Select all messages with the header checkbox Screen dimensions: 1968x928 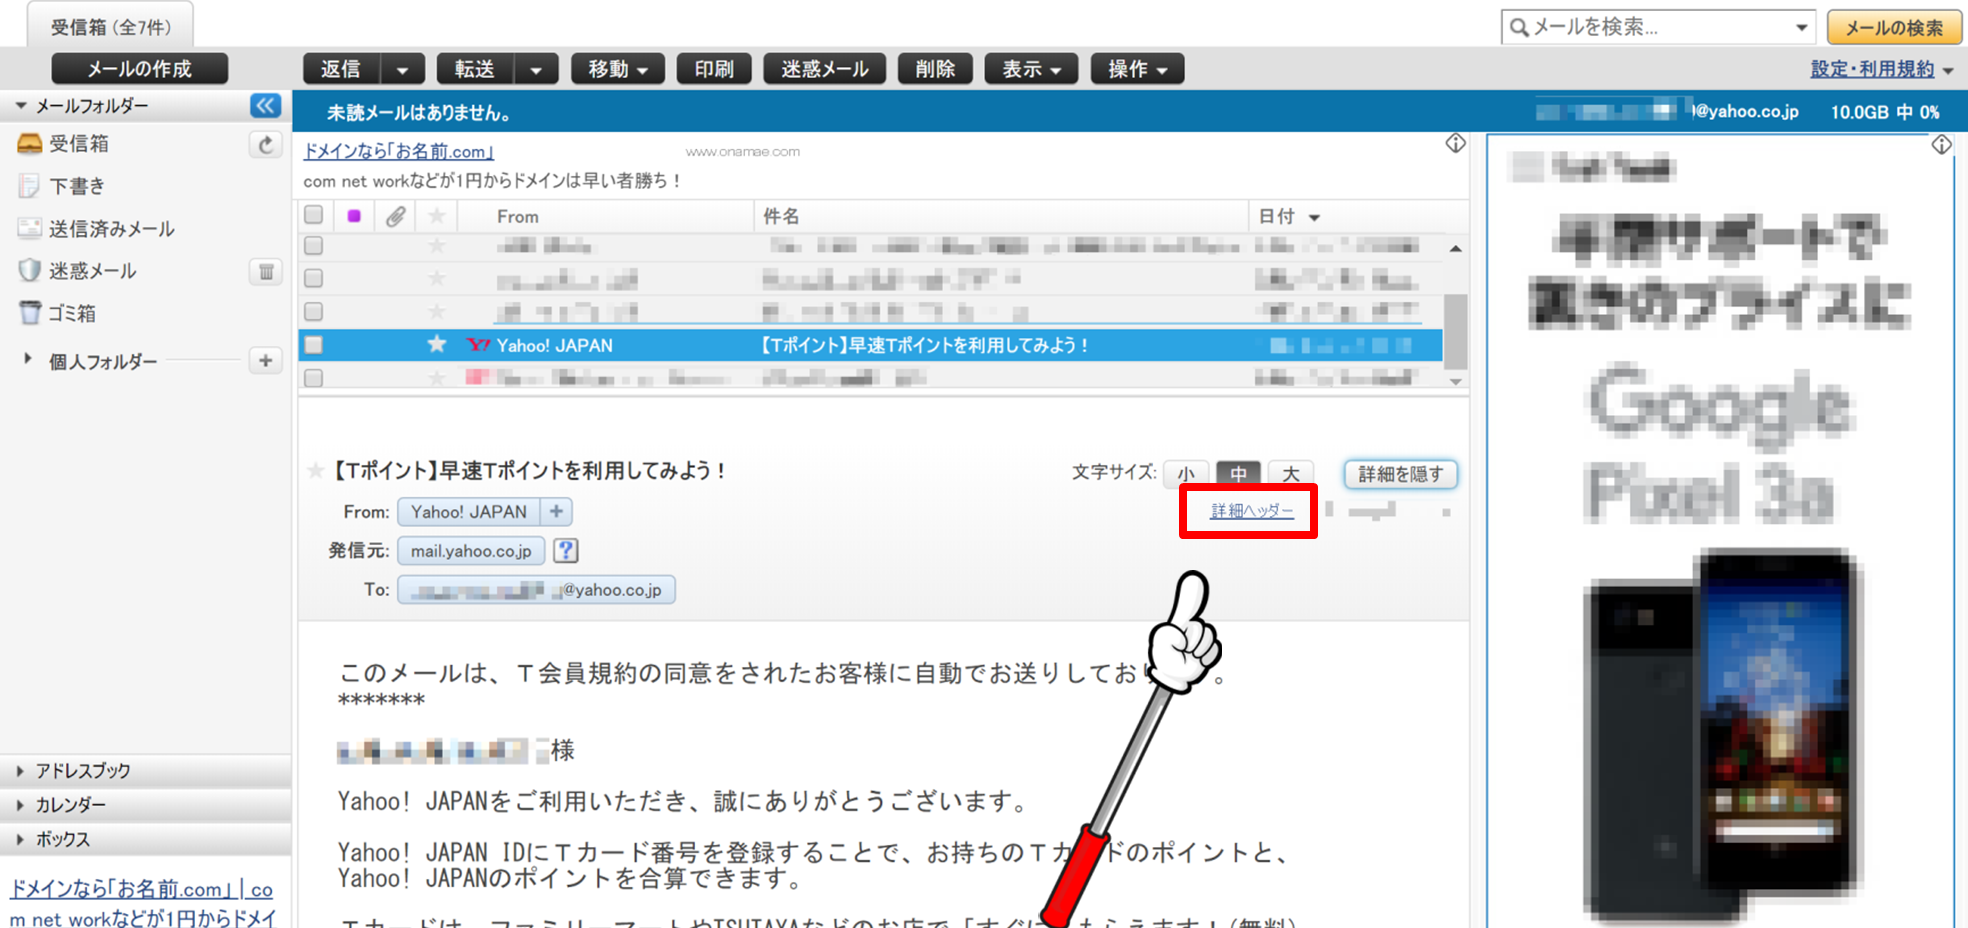[x=314, y=215]
